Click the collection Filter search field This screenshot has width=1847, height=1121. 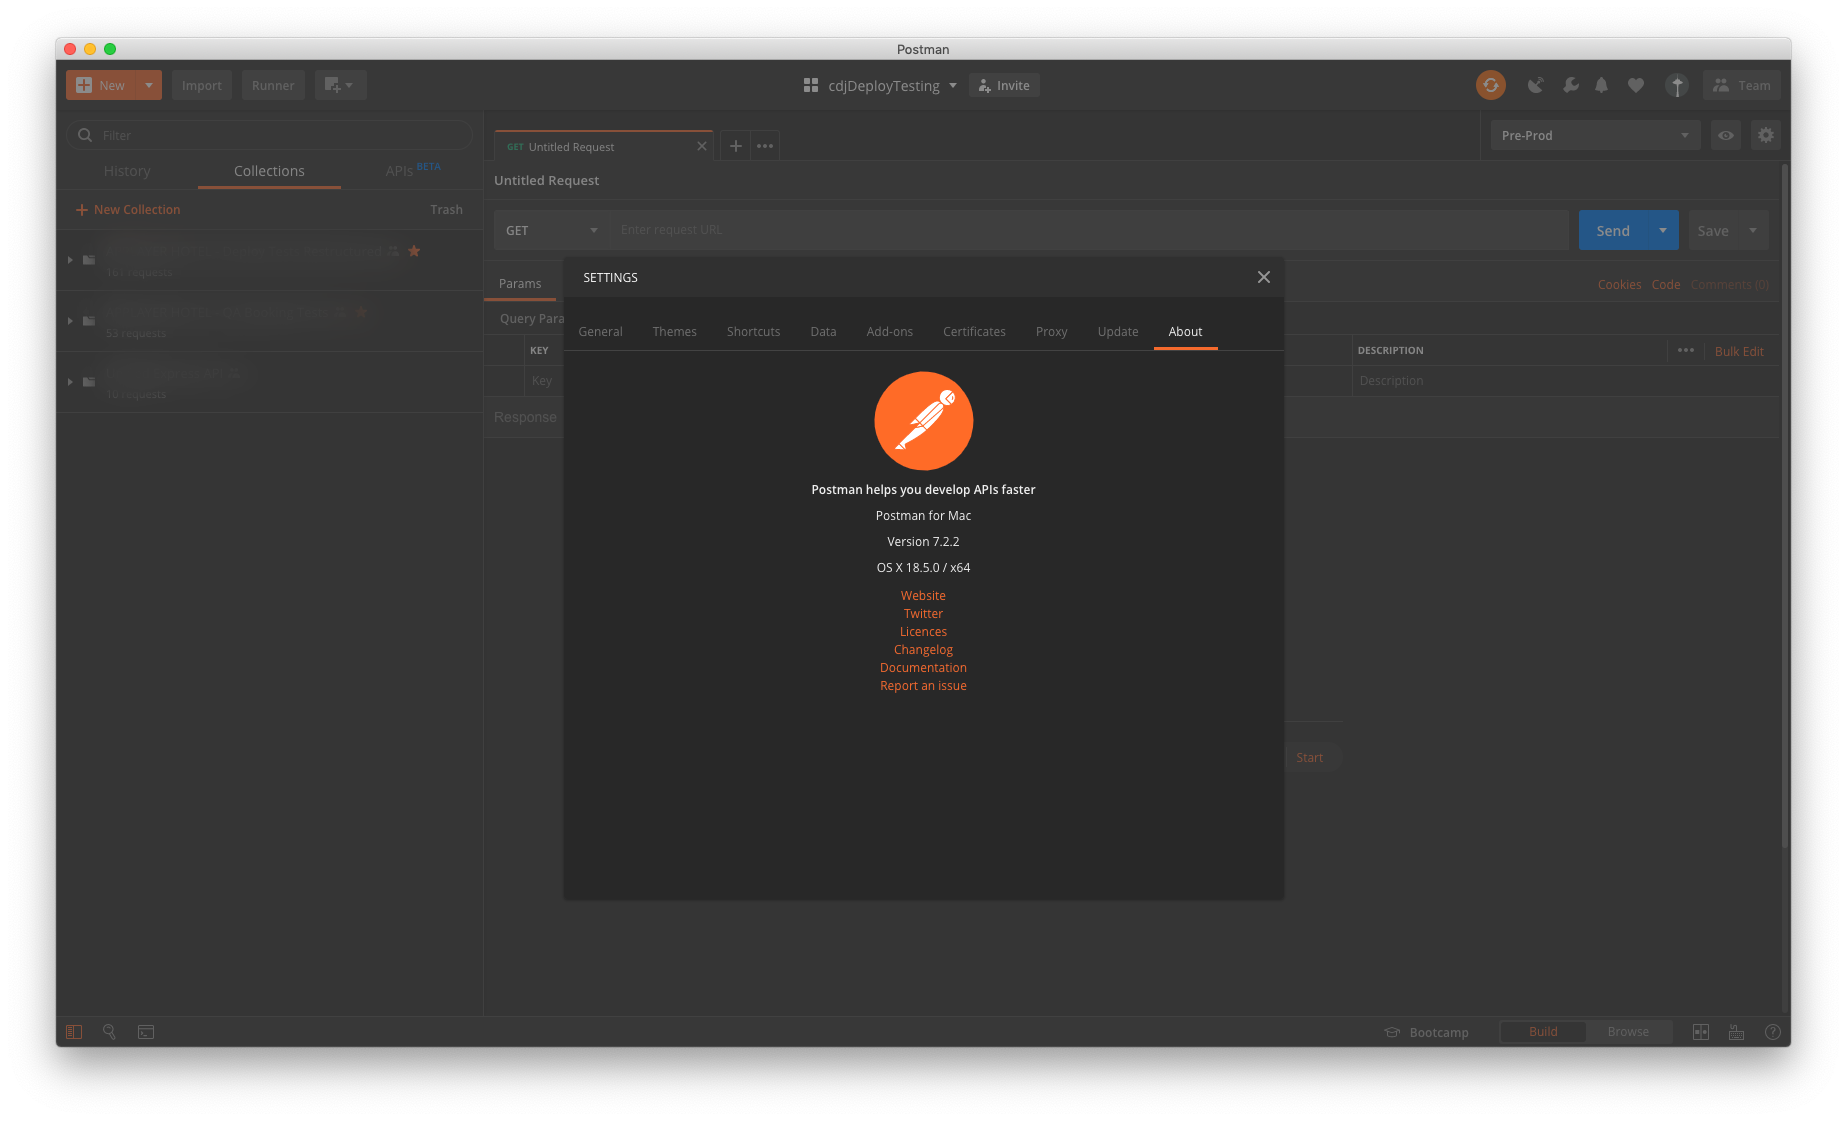(x=270, y=134)
